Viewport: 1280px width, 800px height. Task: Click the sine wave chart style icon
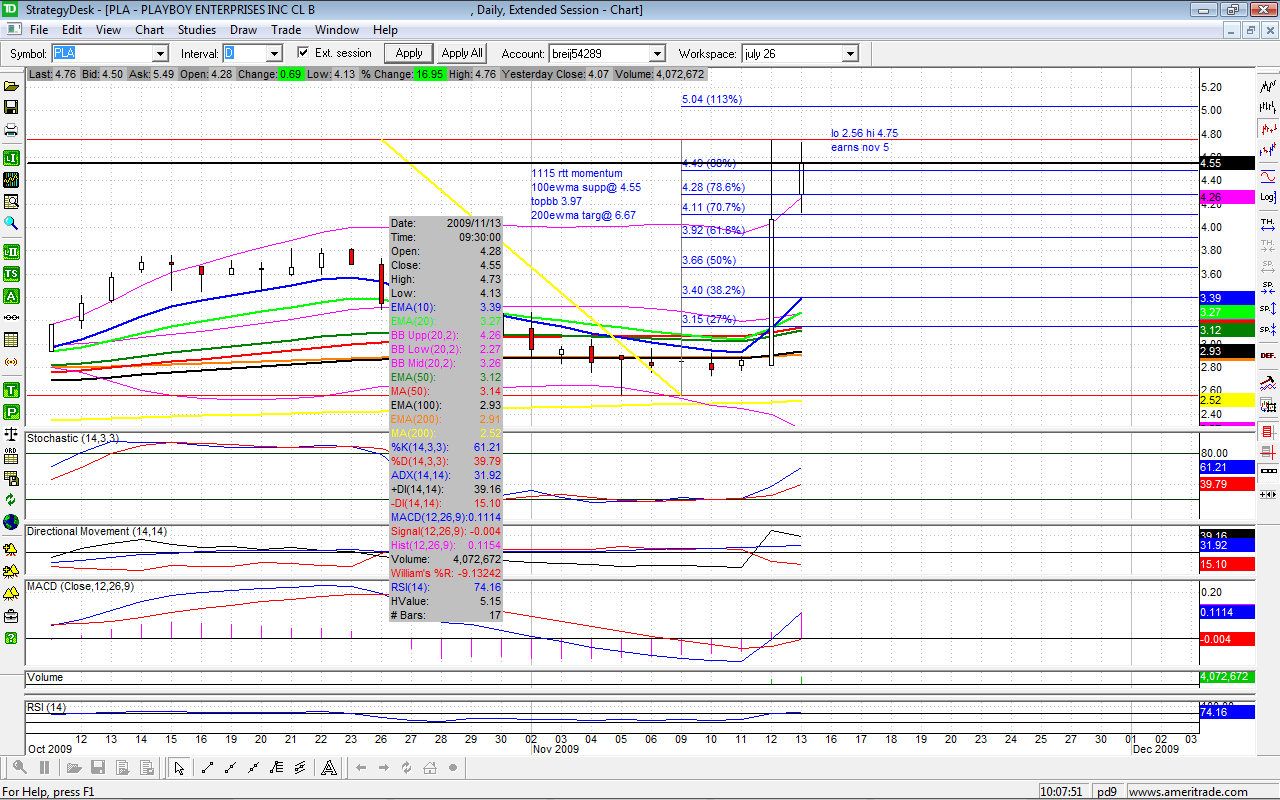point(1268,176)
